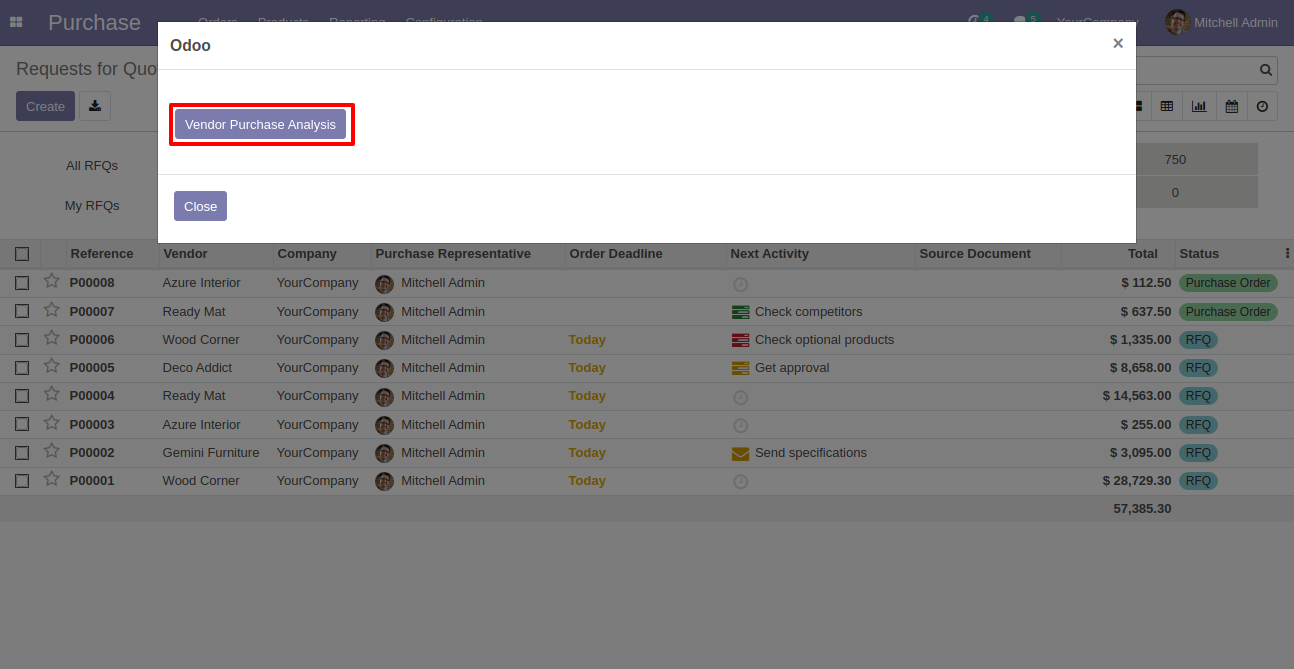Switch to the activity view
Viewport: 1294px width, 669px height.
point(1263,106)
